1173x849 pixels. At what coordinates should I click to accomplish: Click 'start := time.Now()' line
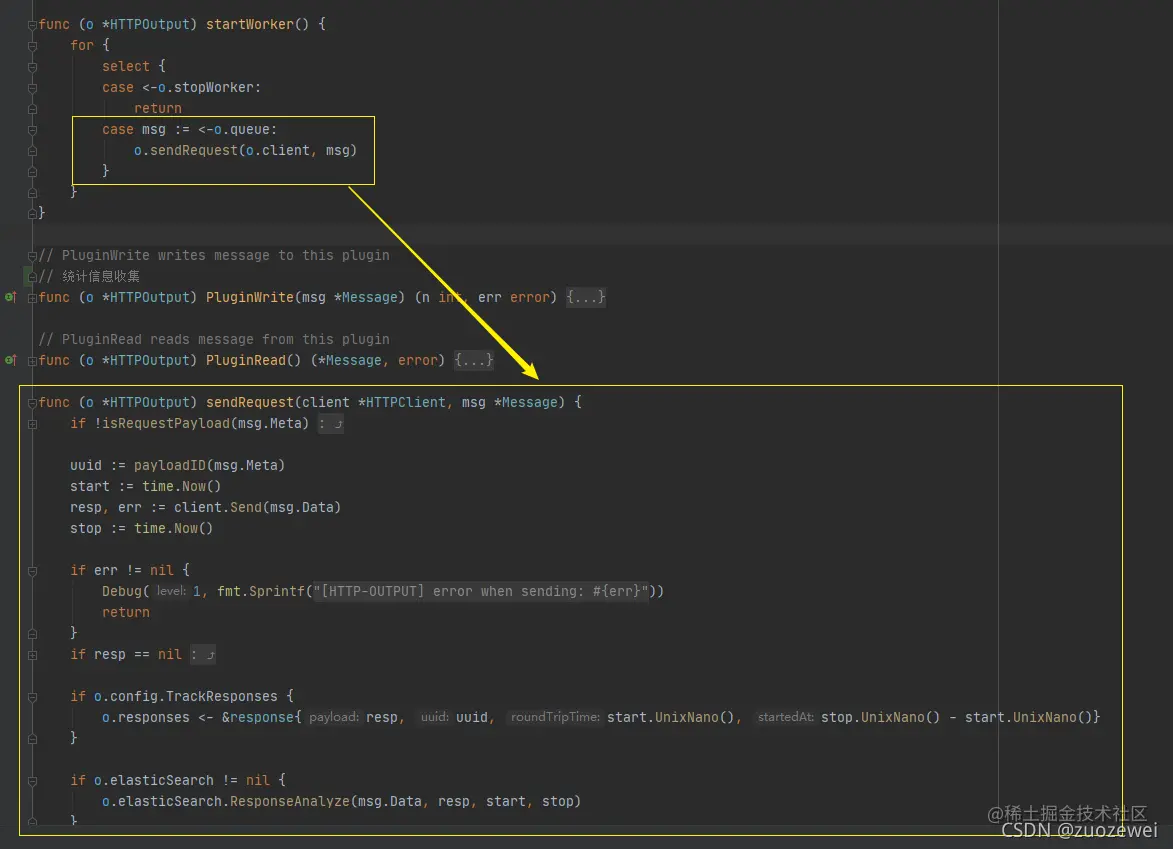coord(146,485)
